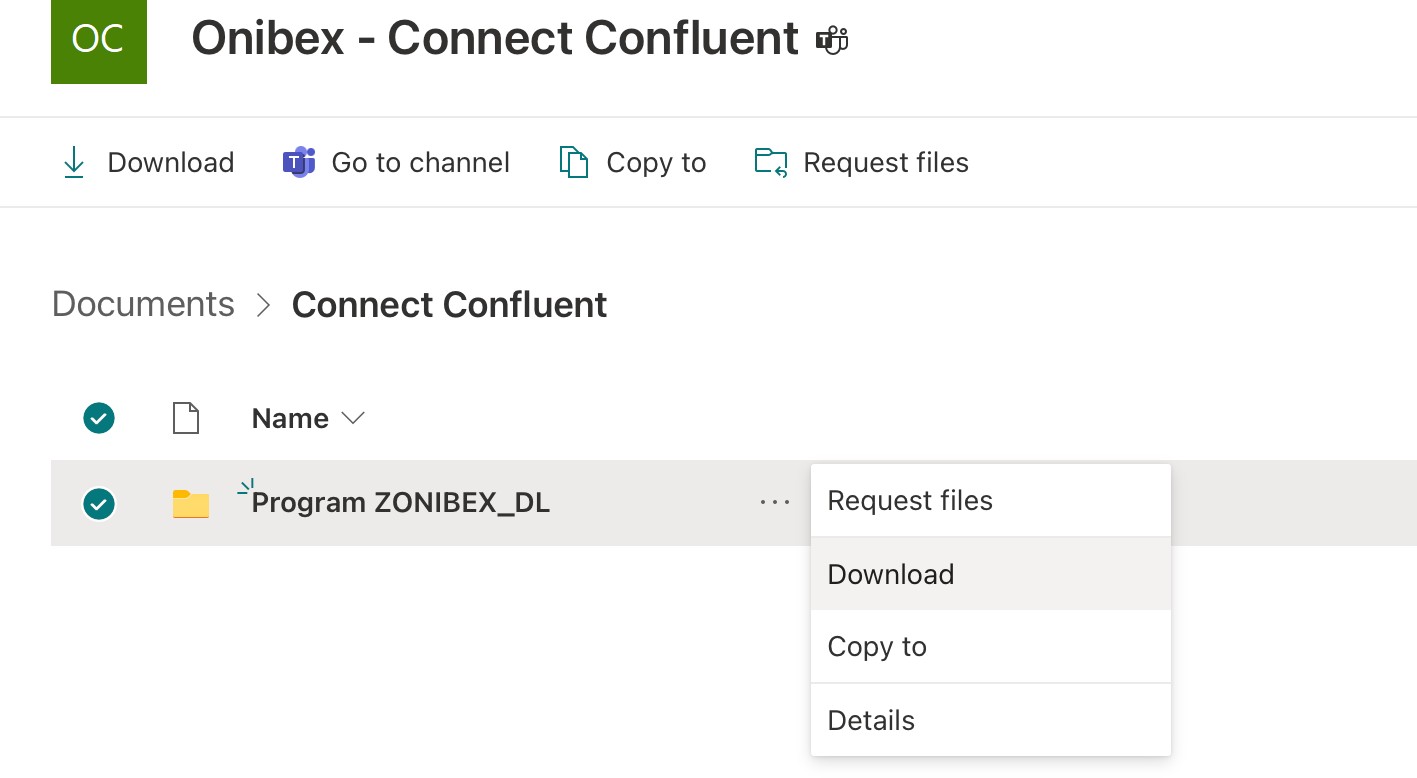The image size is (1417, 778).
Task: Open the Program ZONIBEX_DL folder
Action: 400,502
